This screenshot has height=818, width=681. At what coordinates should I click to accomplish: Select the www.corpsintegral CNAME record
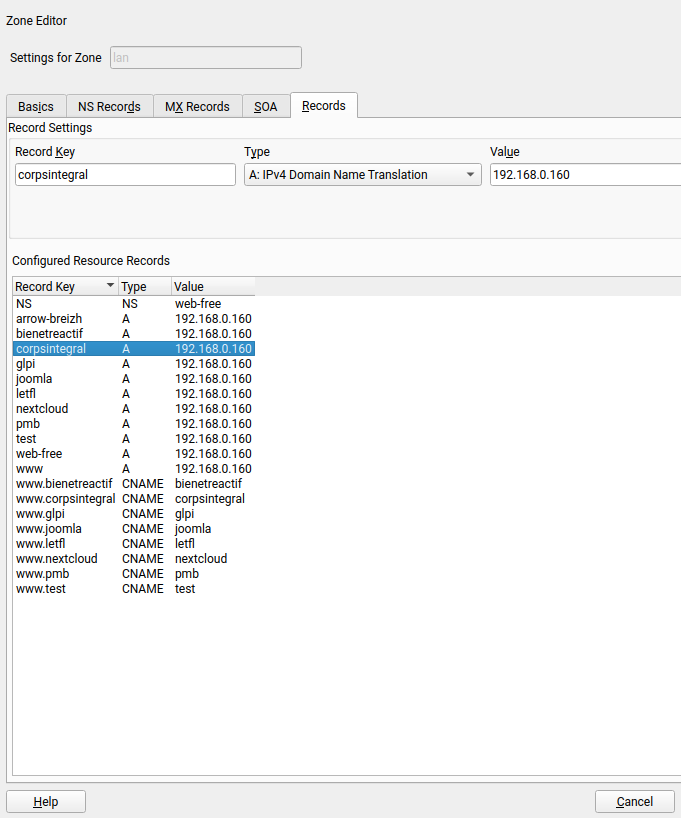[134, 499]
